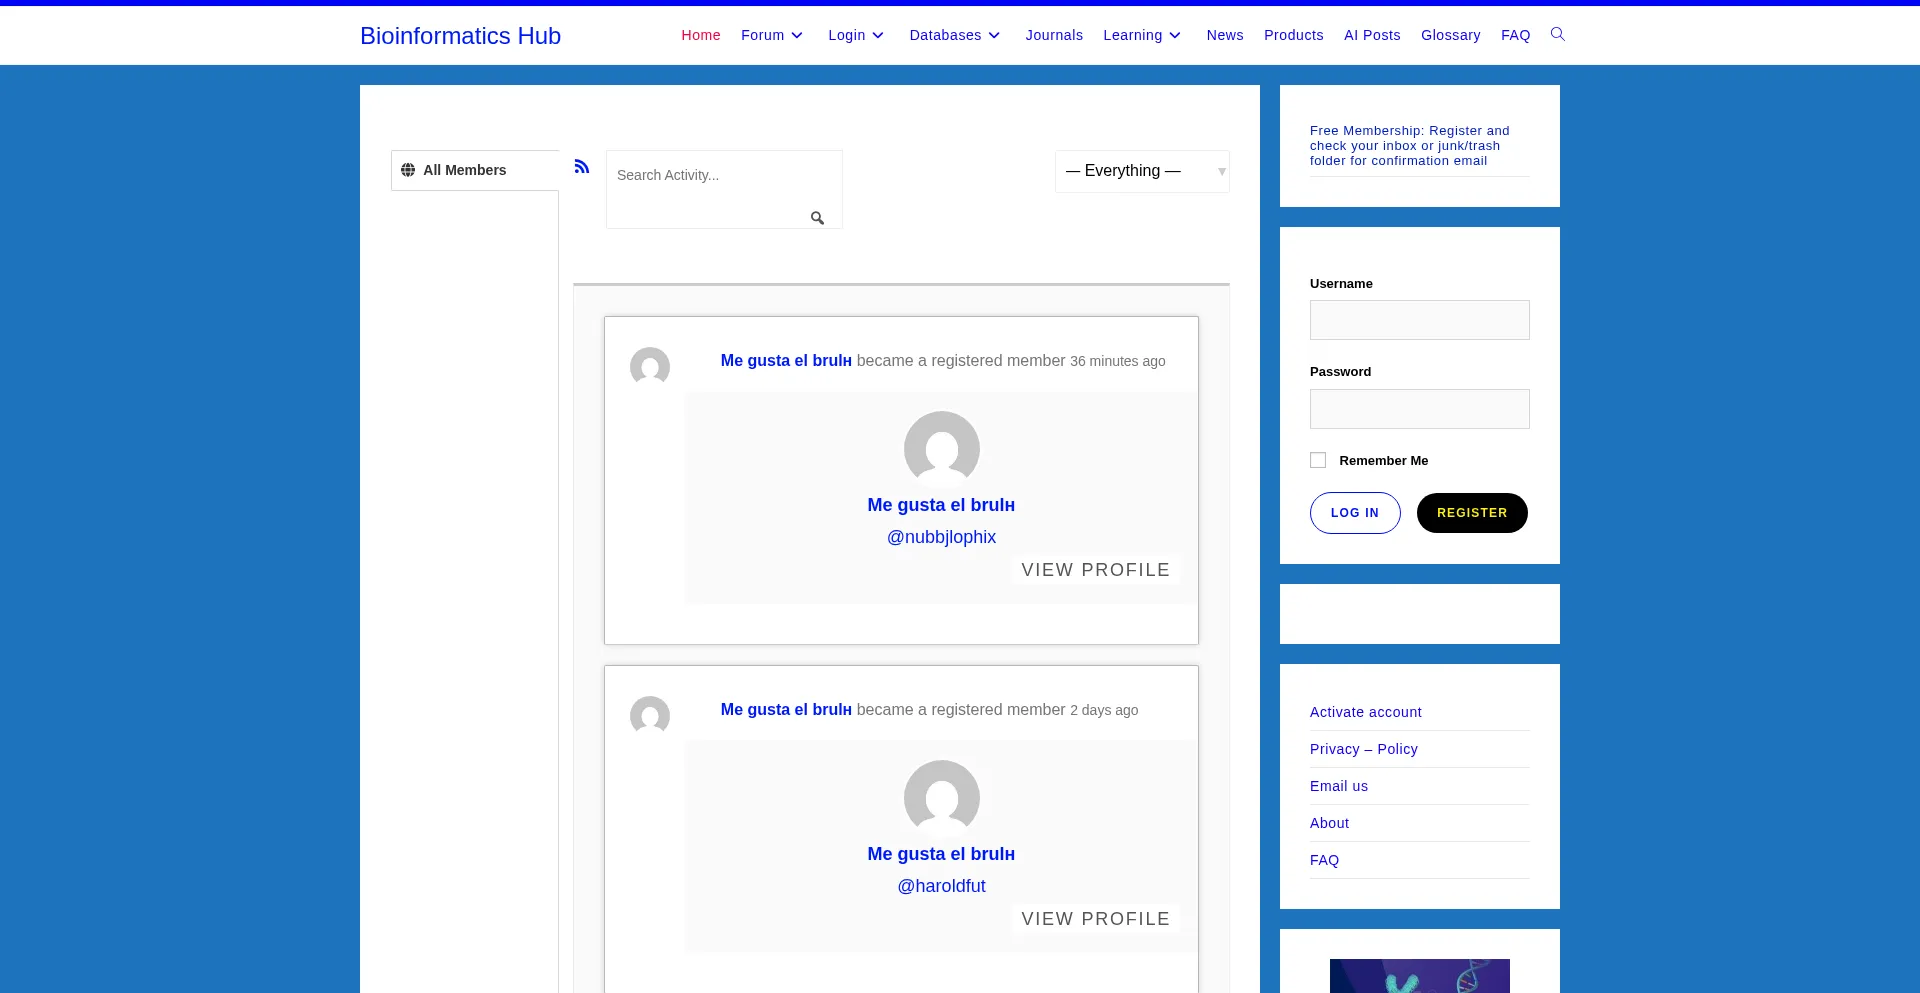This screenshot has width=1920, height=993.
Task: View profile of @haroldfut
Action: 1096,919
